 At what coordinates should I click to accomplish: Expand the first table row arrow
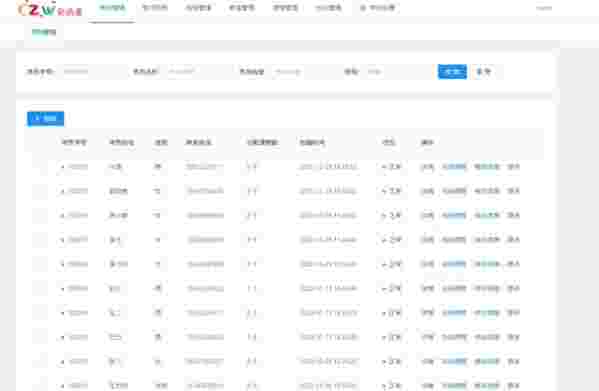(62, 167)
